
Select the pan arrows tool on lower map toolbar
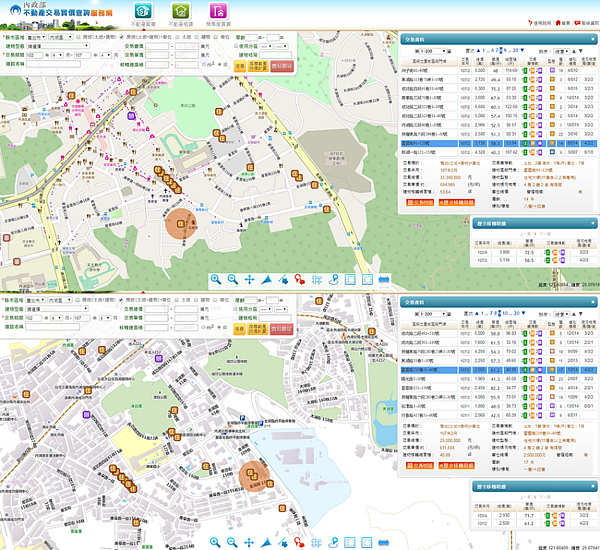249,542
